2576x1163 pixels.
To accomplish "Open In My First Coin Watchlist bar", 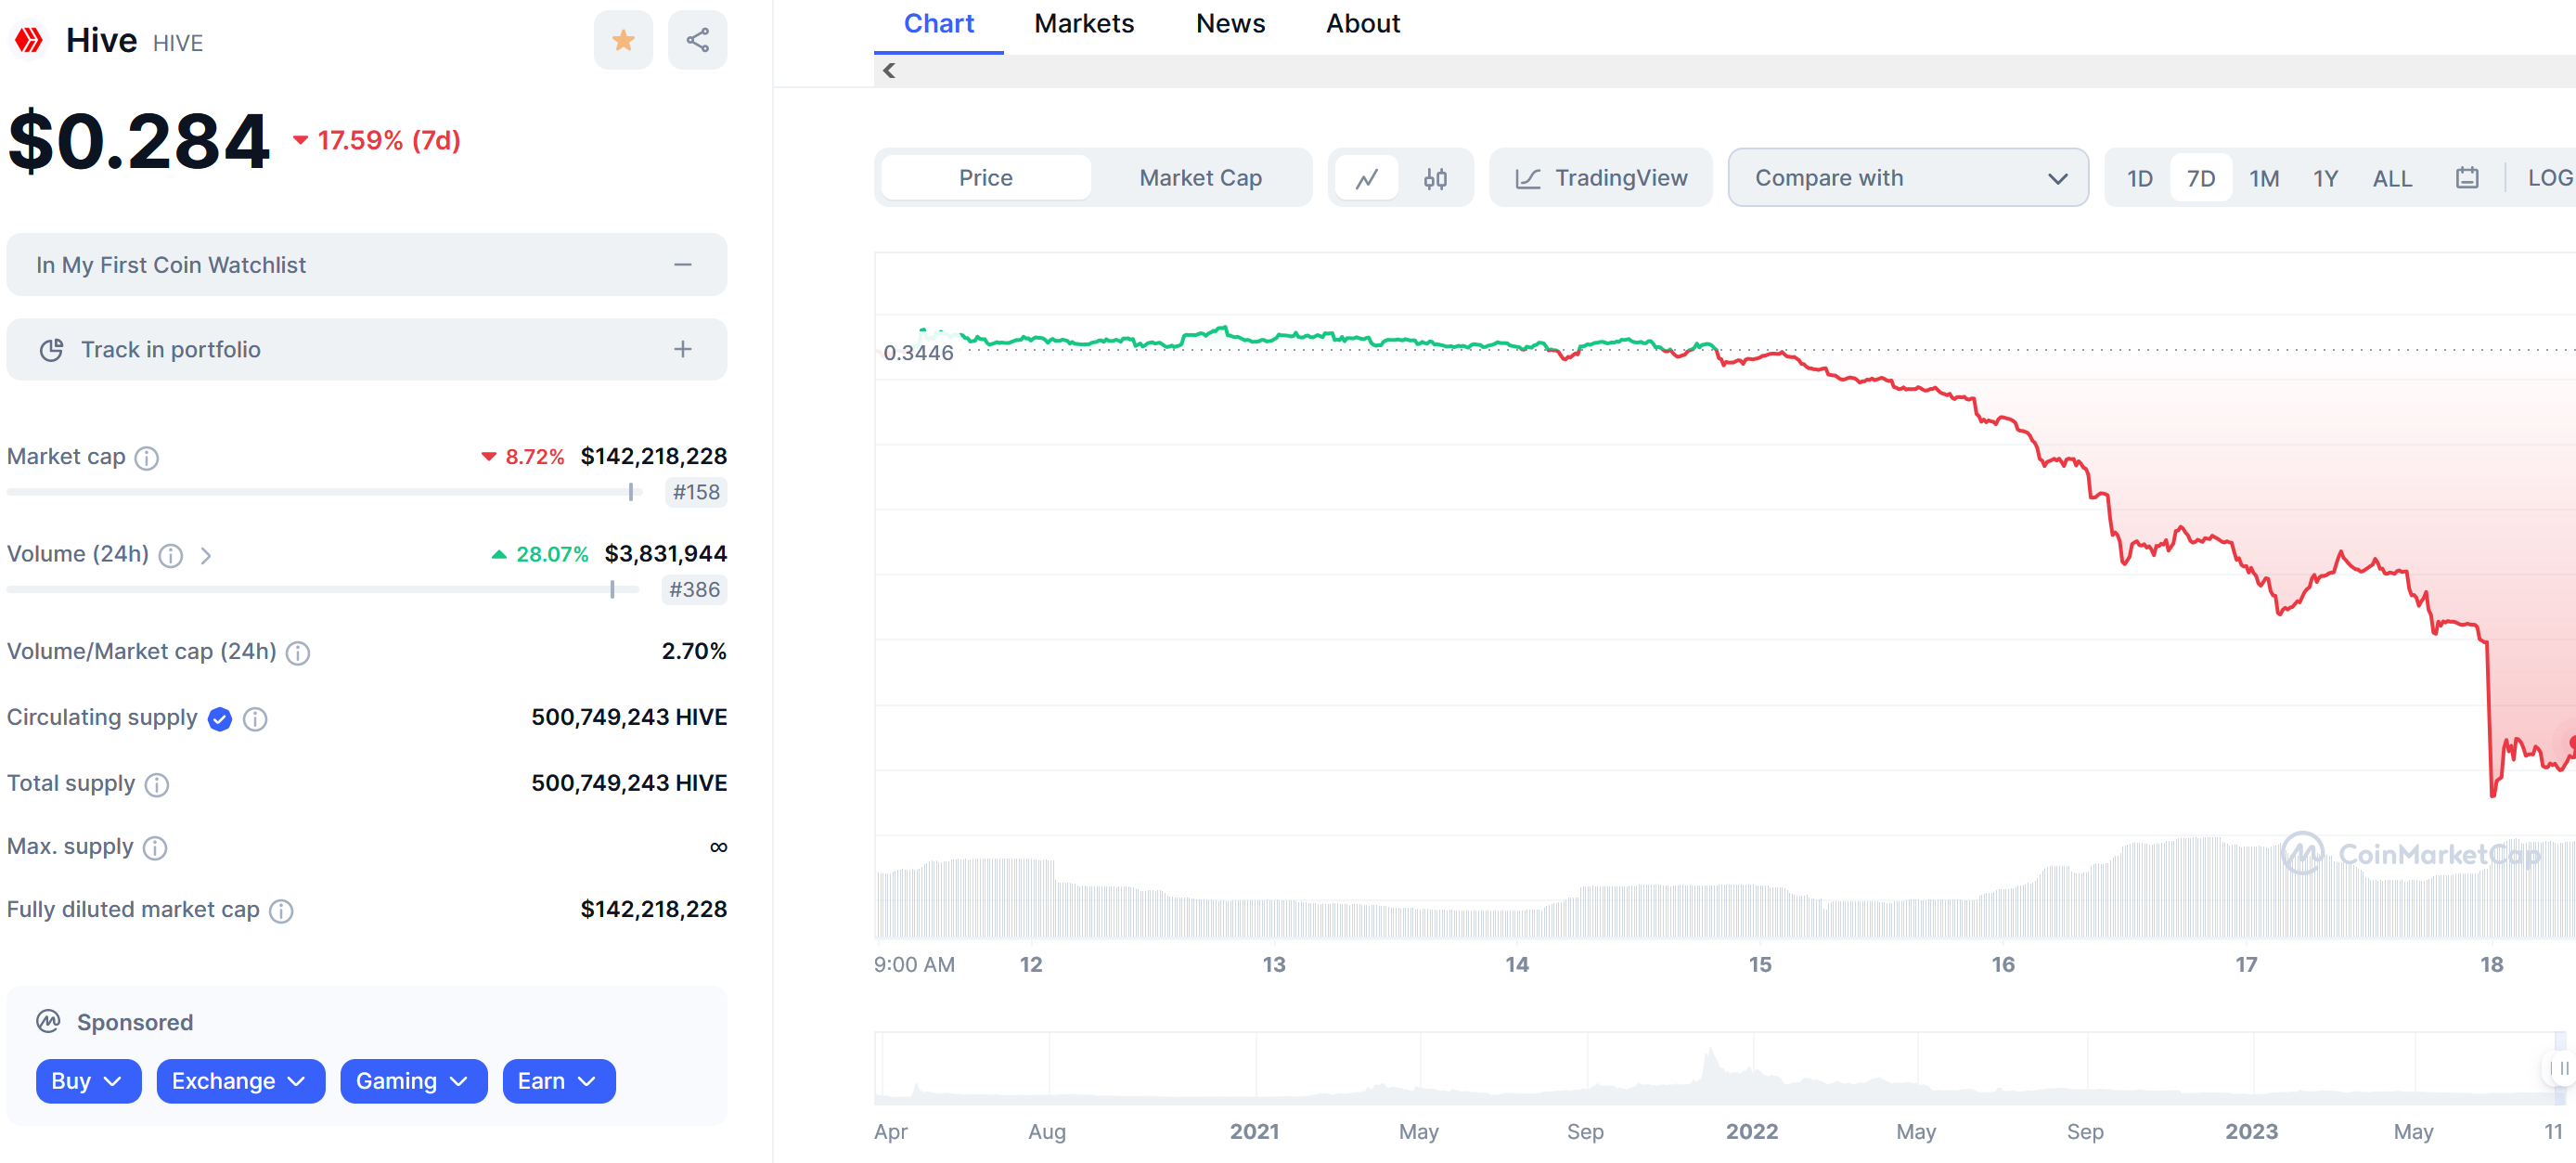I will (x=367, y=265).
